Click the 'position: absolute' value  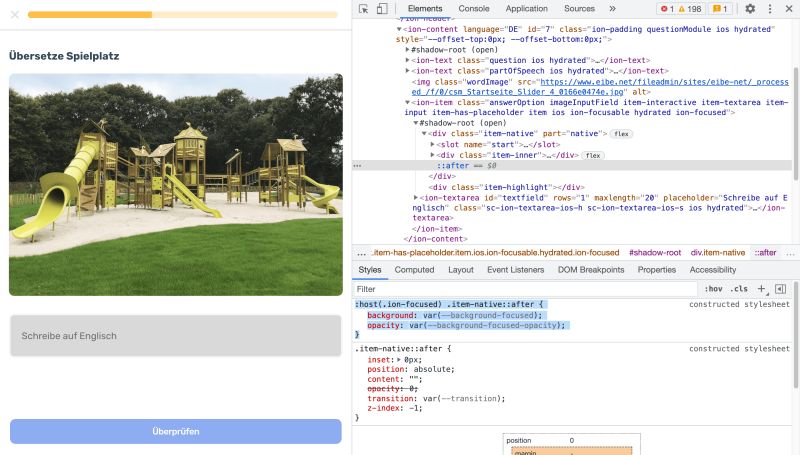tap(434, 369)
